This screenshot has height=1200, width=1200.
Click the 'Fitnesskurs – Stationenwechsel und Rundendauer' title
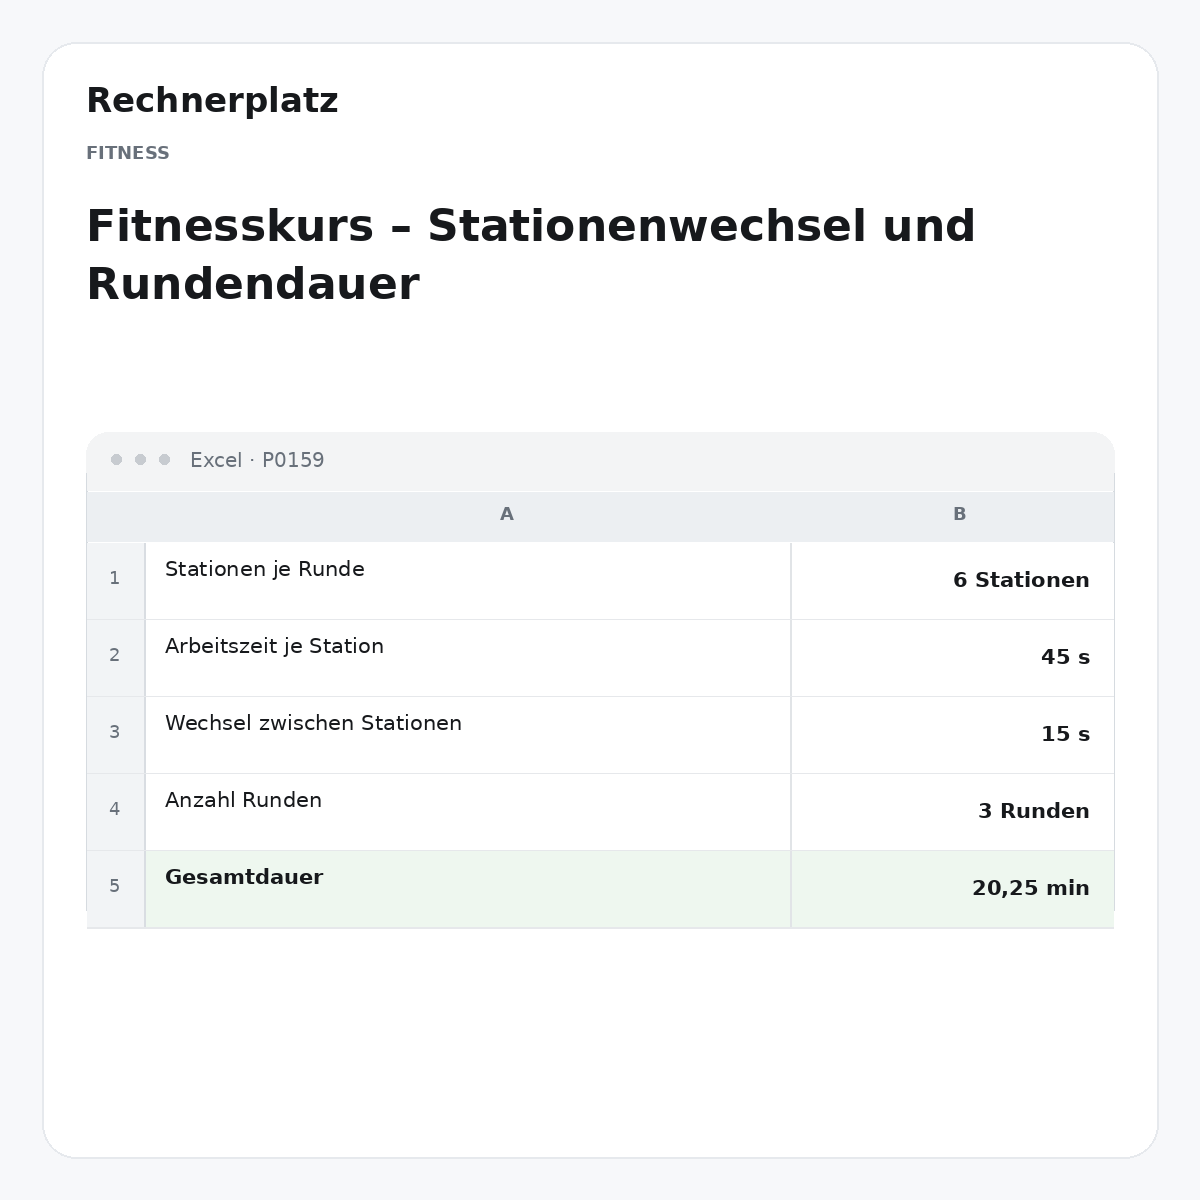[531, 255]
